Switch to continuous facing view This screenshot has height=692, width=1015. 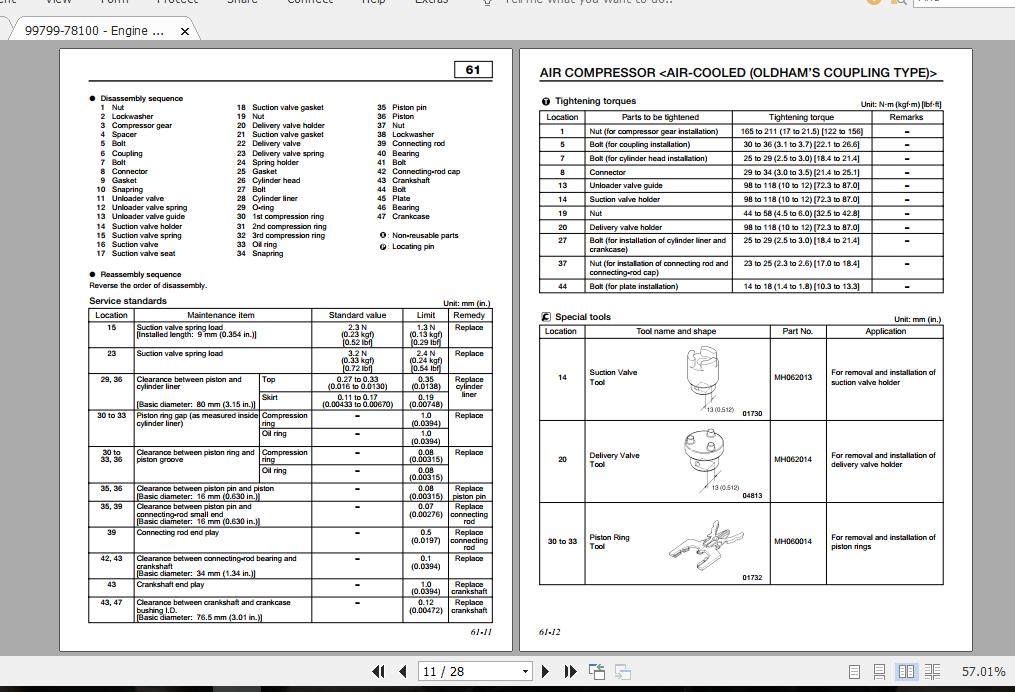(x=932, y=671)
